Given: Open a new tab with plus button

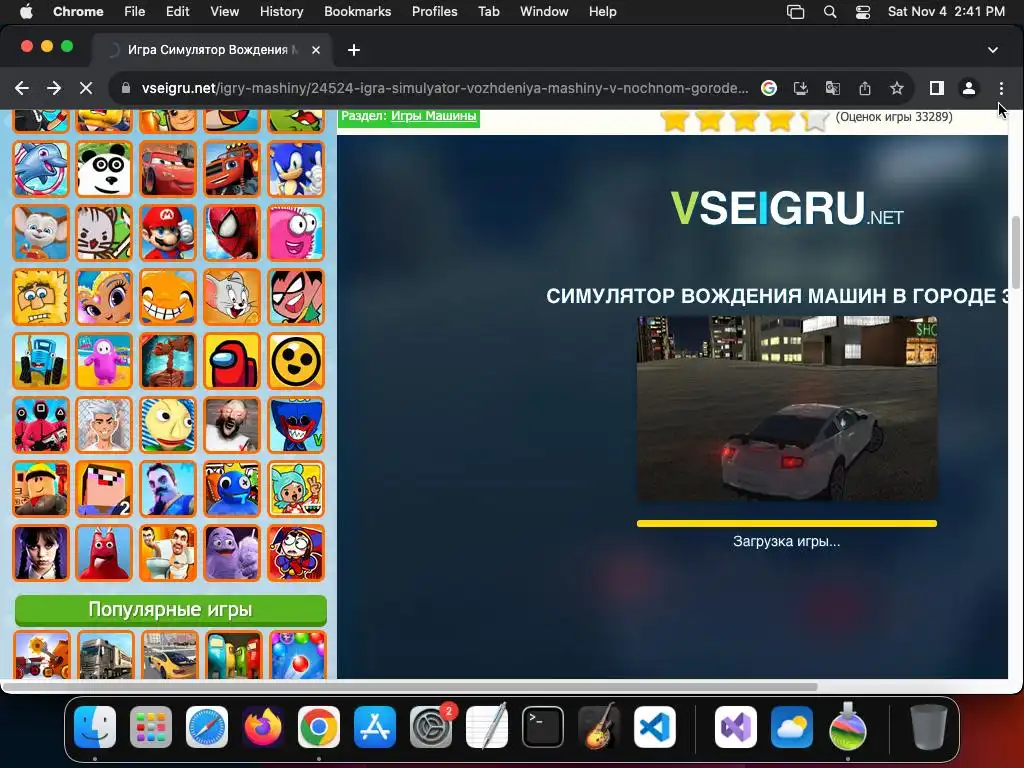Looking at the screenshot, I should [353, 50].
